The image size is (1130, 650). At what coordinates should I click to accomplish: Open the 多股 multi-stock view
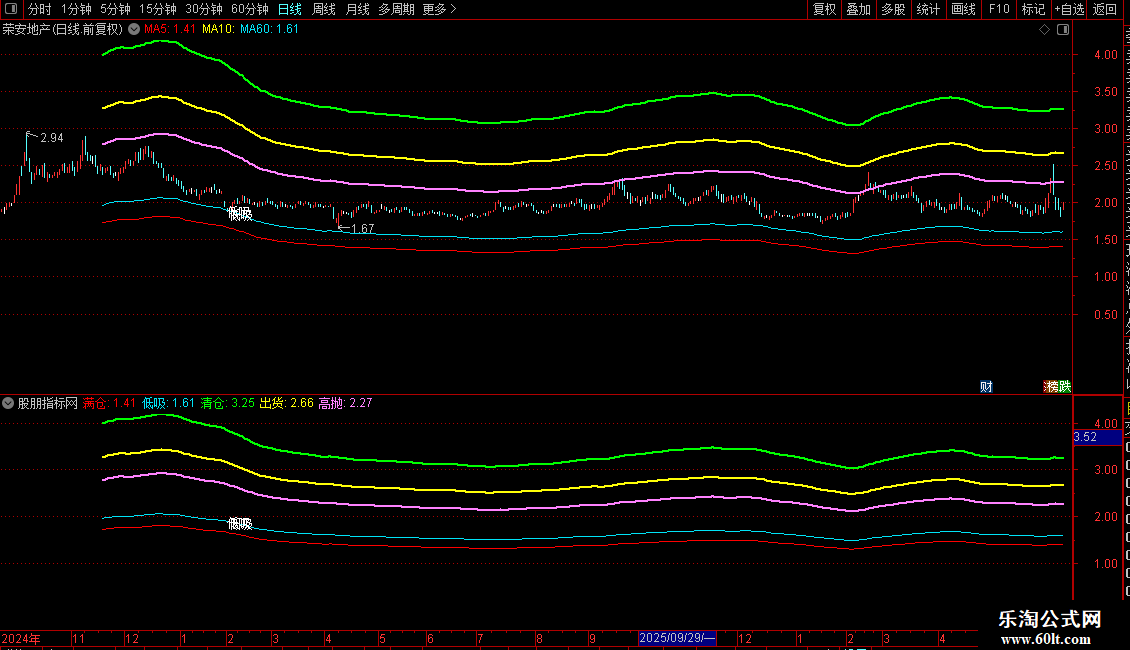(893, 9)
